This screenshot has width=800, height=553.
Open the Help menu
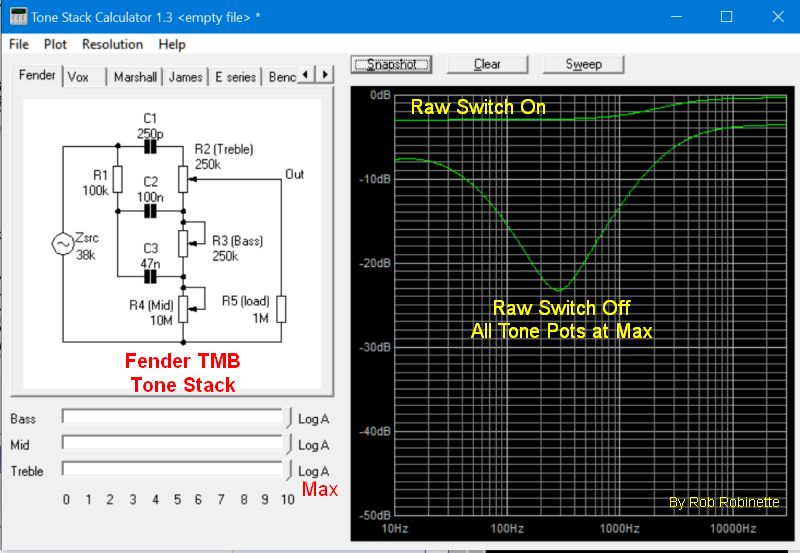click(x=172, y=44)
